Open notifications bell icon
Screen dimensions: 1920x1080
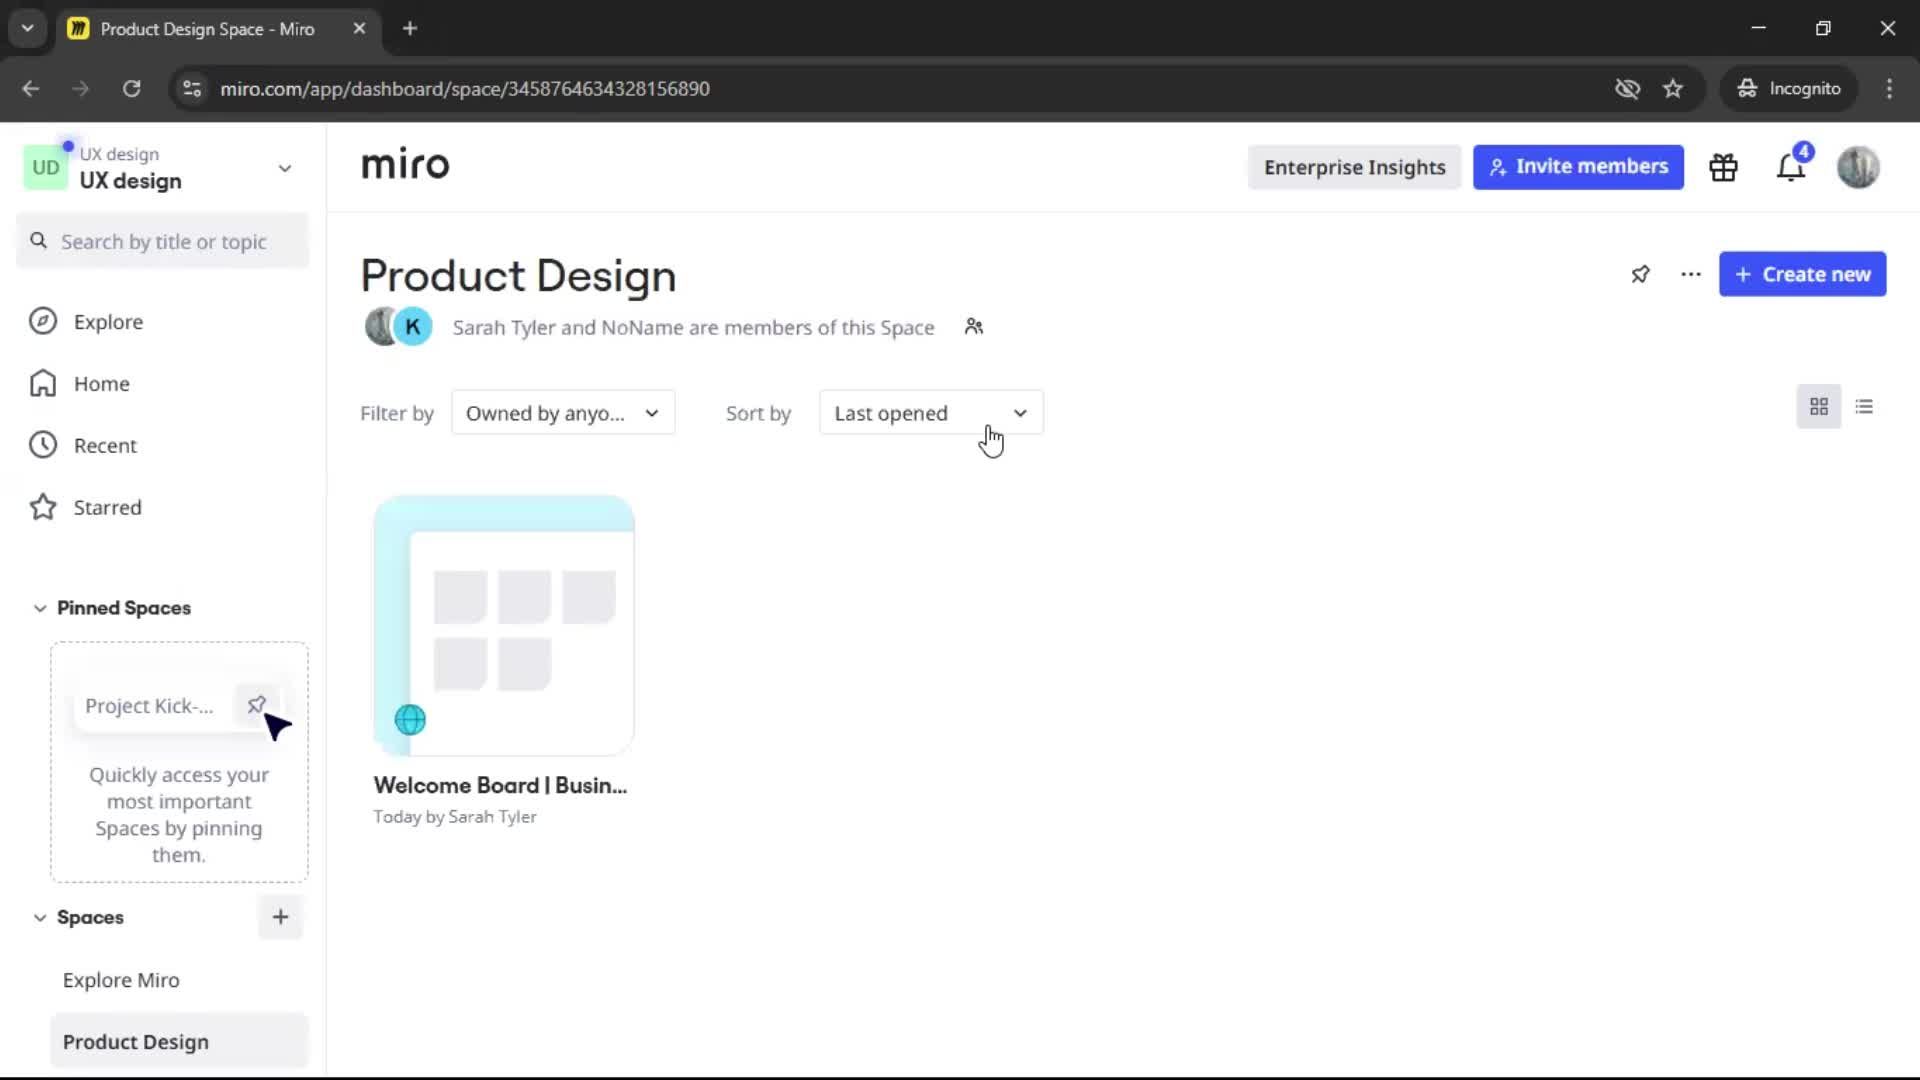click(1791, 167)
